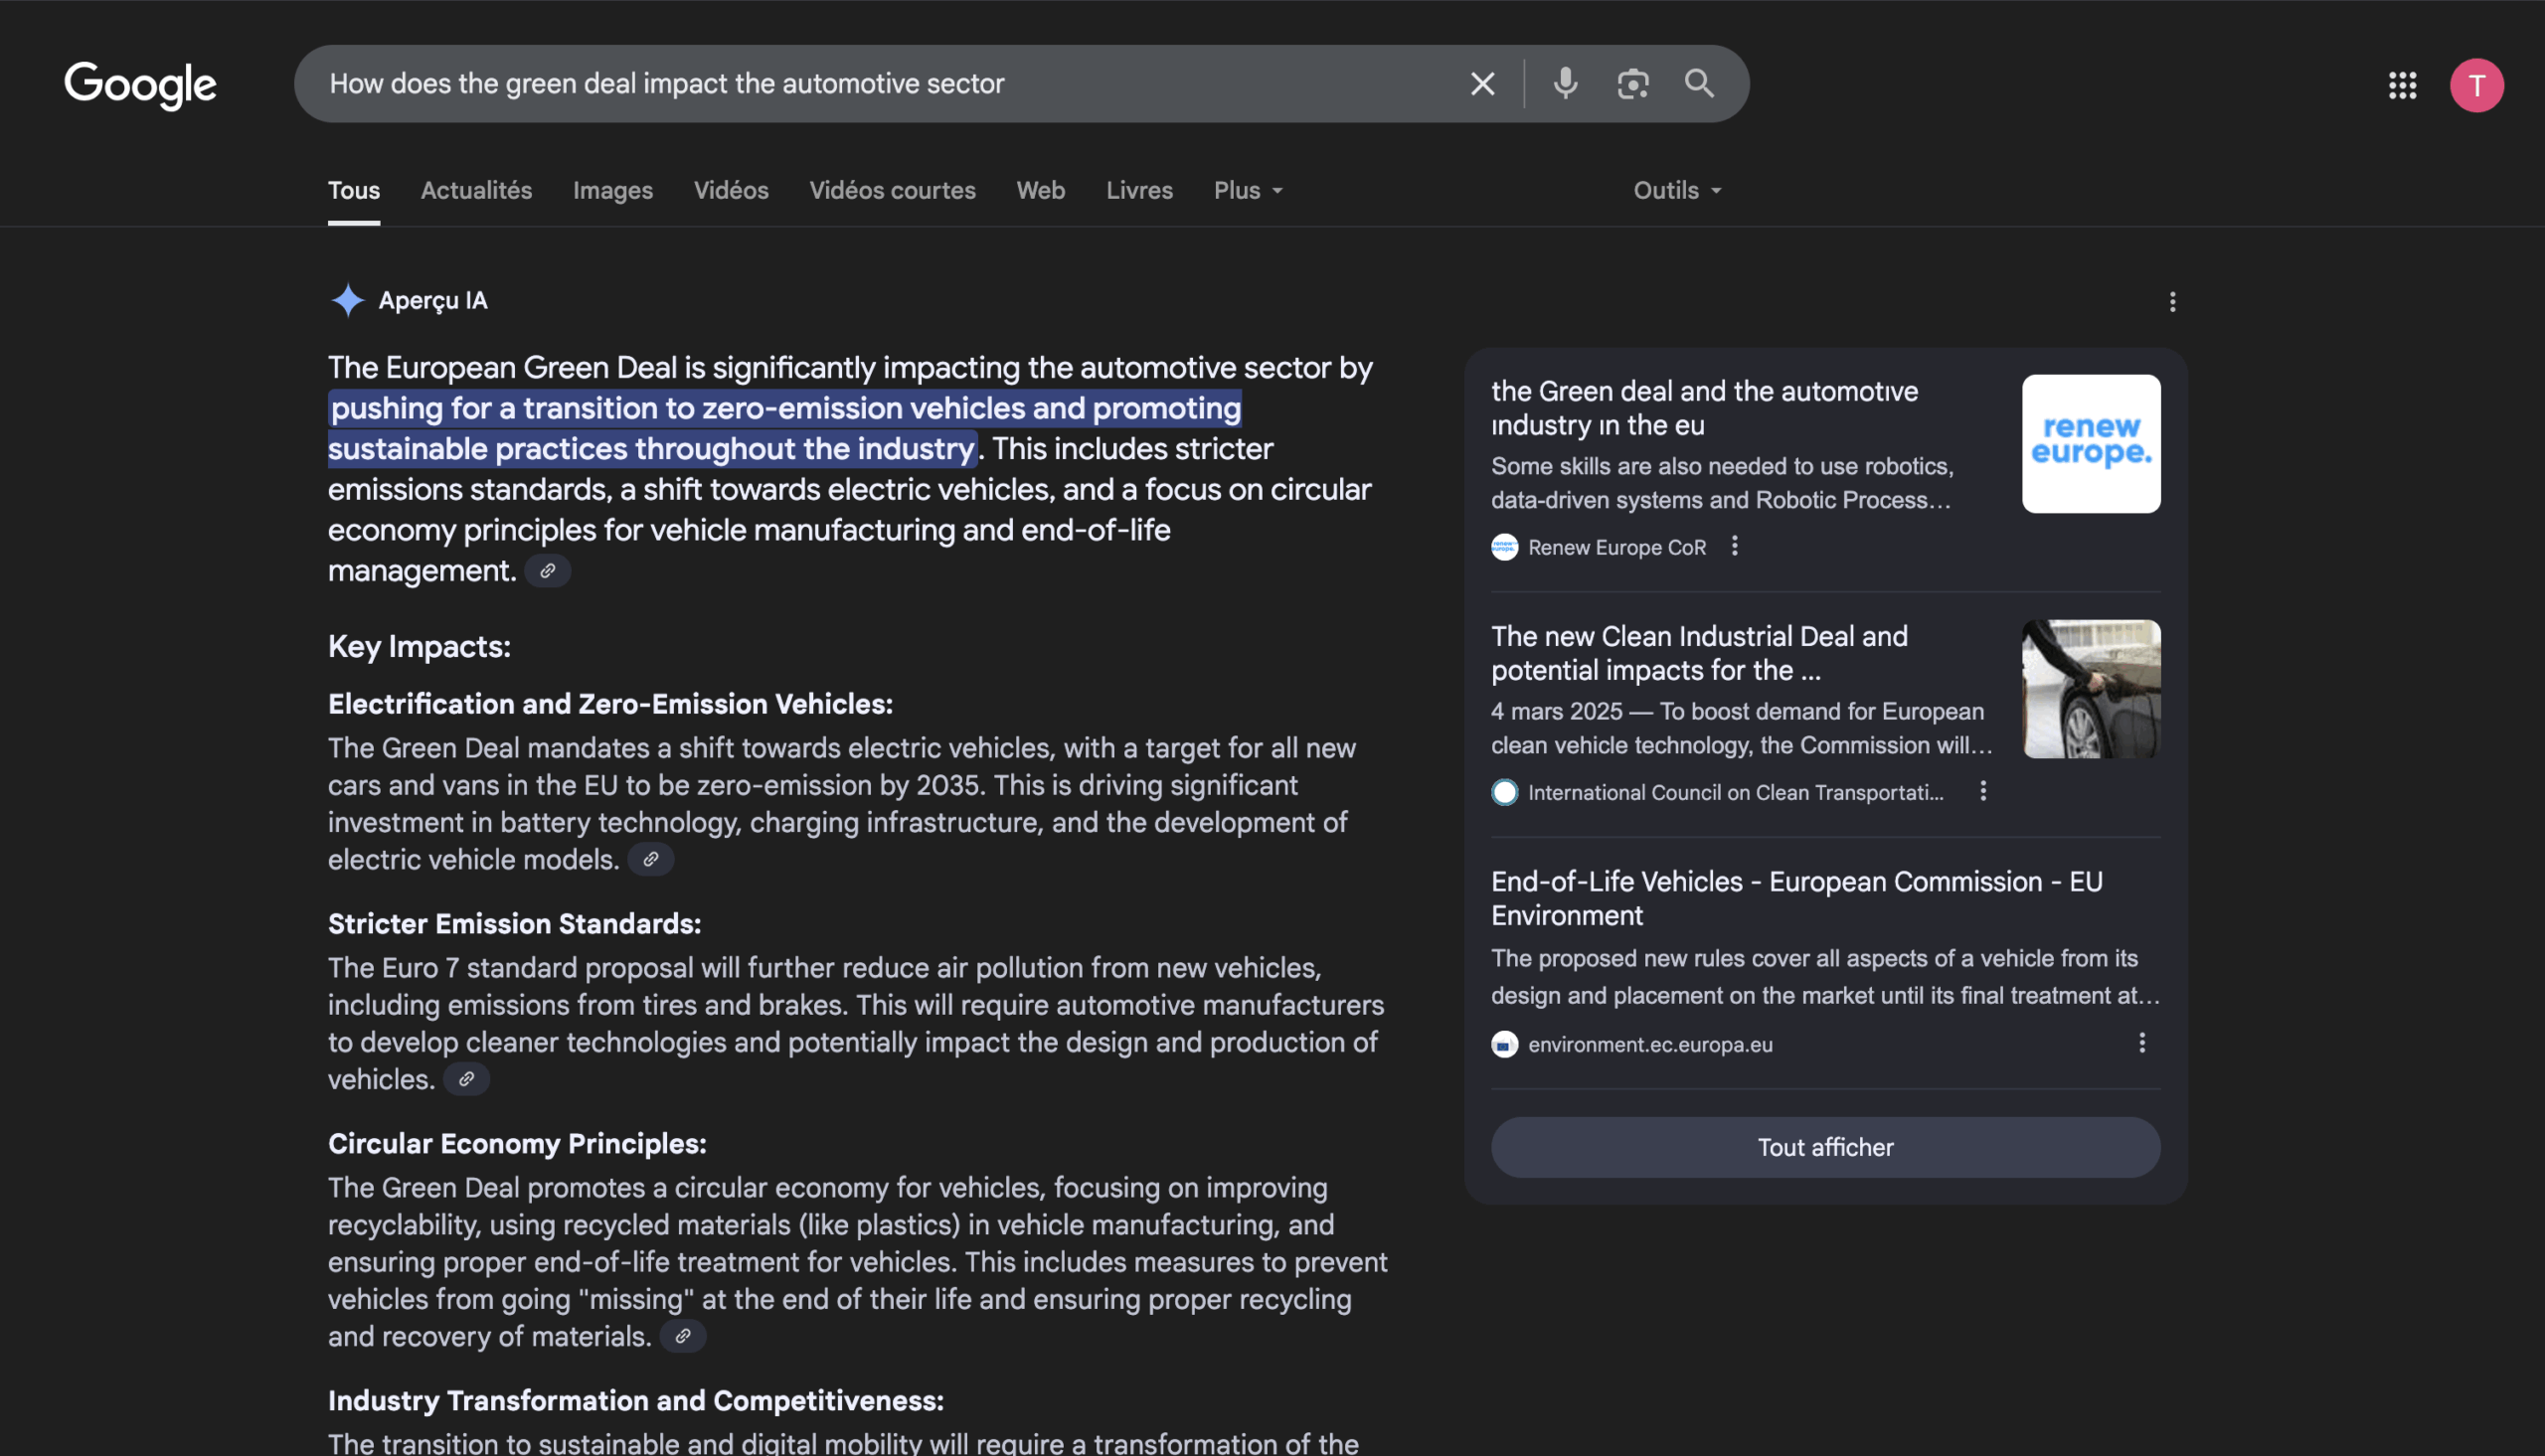Click the highlighted 'pushing for a transition' text
This screenshot has width=2545, height=1456.
coord(785,428)
